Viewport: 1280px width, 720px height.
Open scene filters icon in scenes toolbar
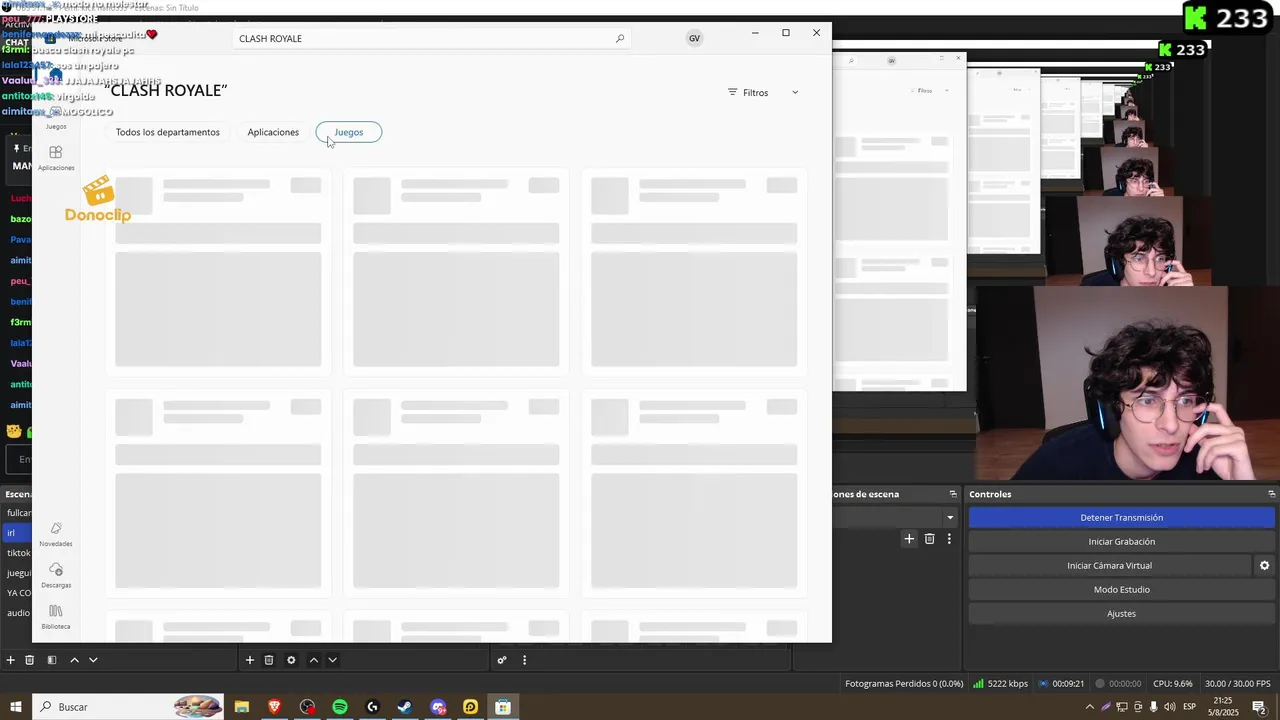52,660
